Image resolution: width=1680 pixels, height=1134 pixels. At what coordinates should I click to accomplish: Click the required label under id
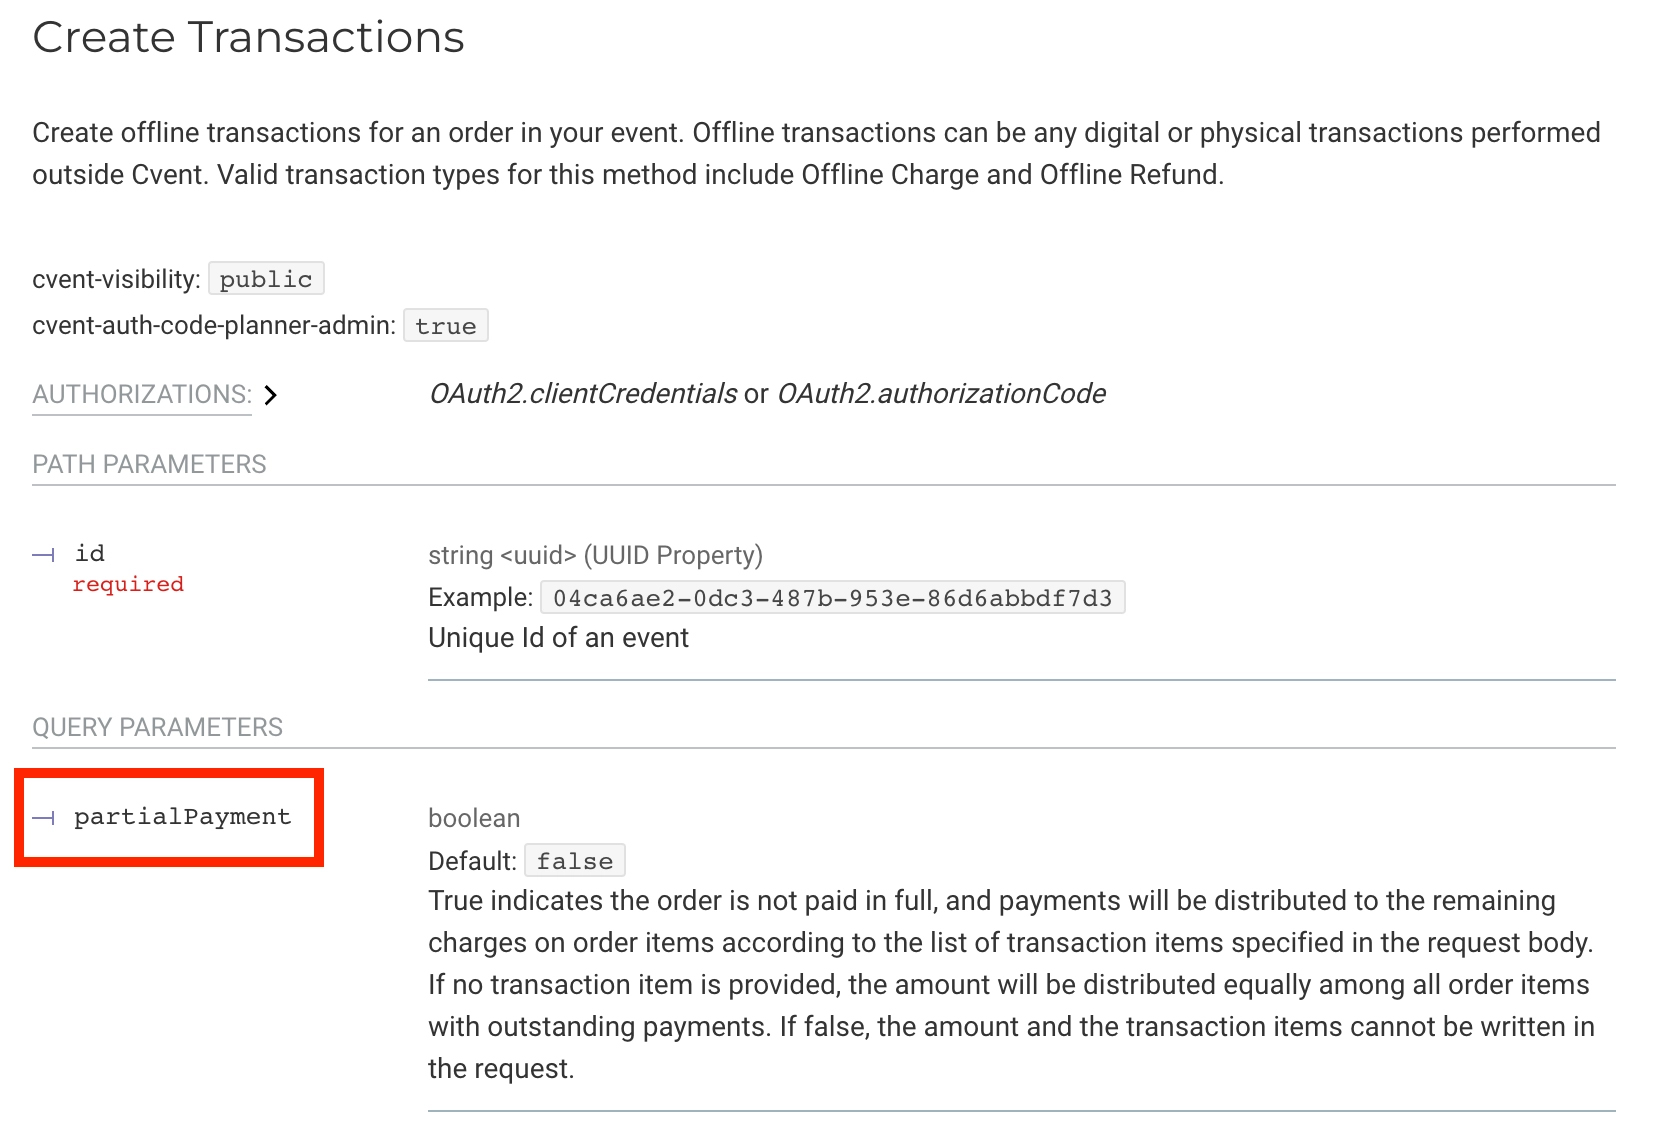pos(128,584)
